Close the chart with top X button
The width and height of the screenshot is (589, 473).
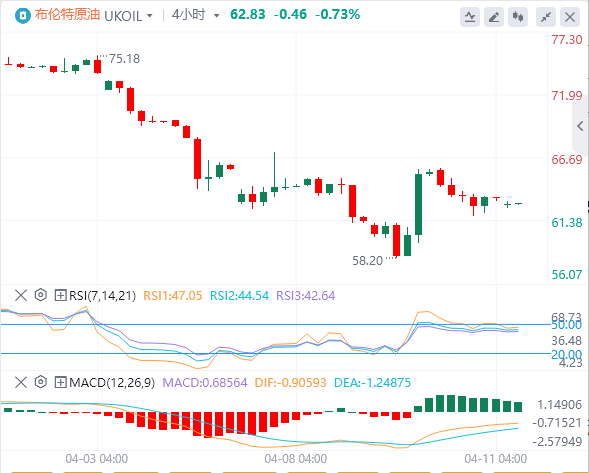tap(570, 17)
